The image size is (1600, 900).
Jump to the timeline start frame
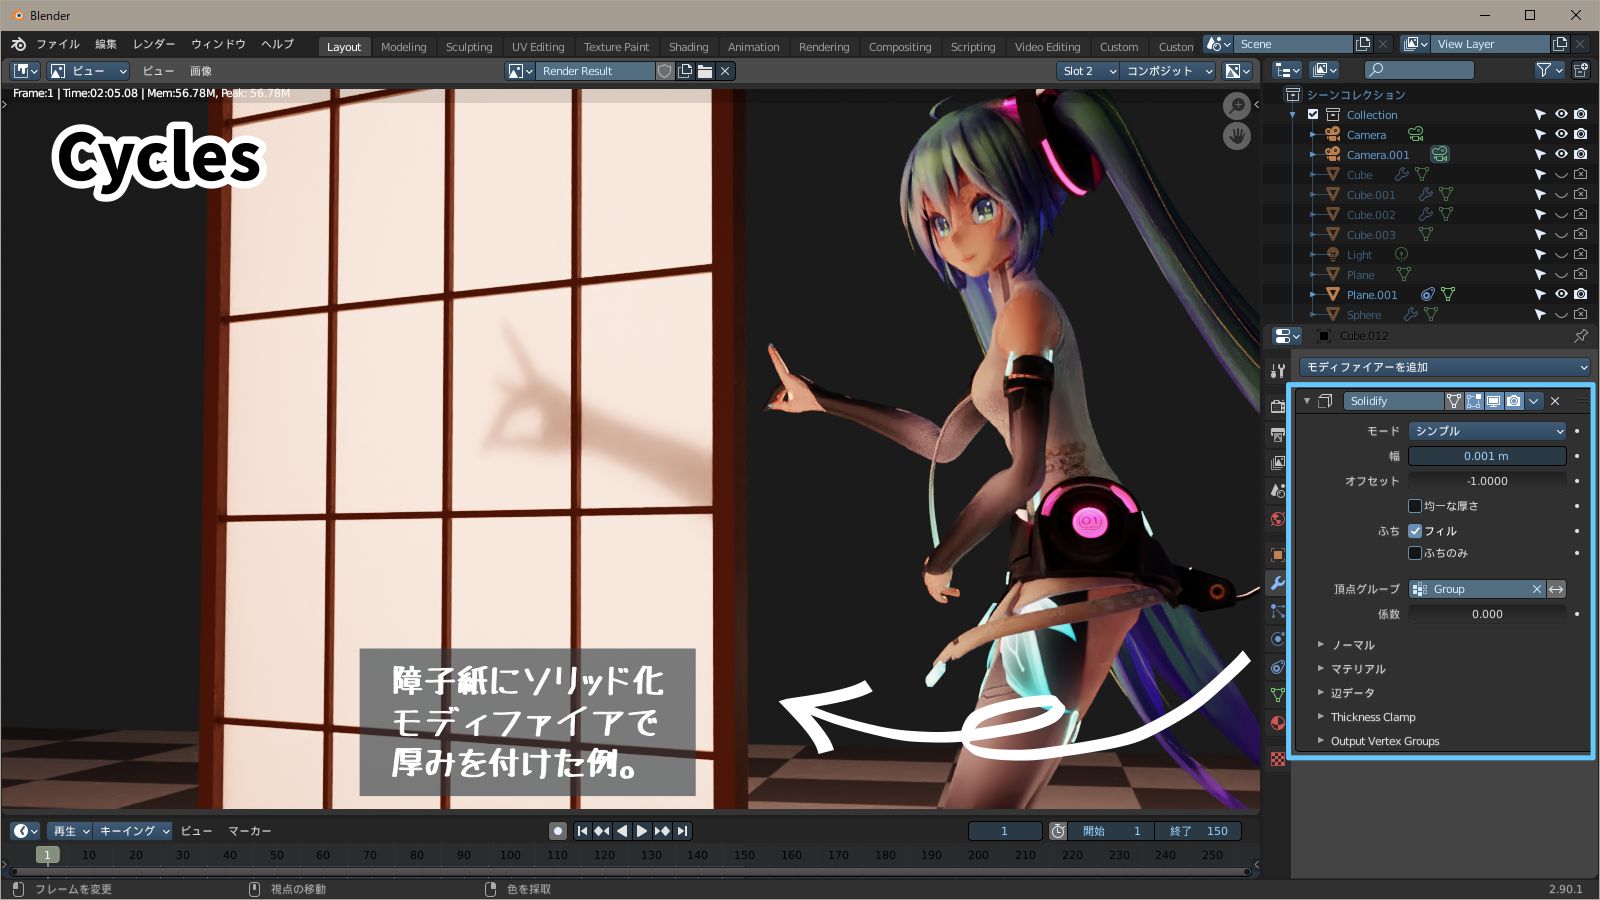[582, 831]
